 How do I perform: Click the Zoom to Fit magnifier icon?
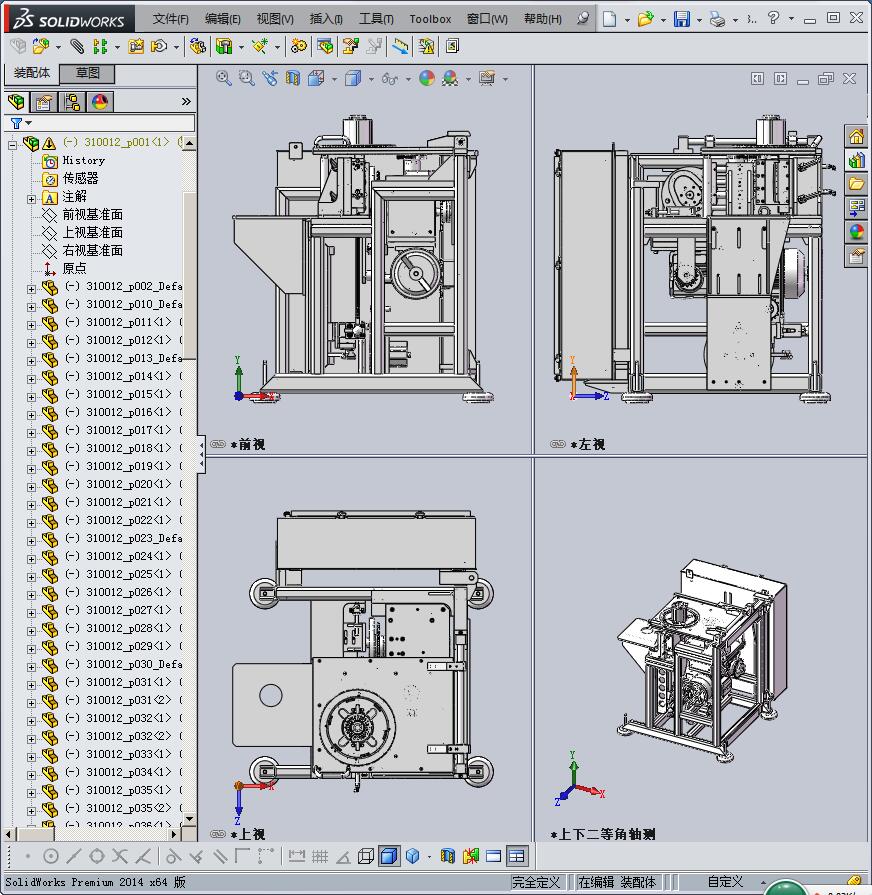point(224,78)
